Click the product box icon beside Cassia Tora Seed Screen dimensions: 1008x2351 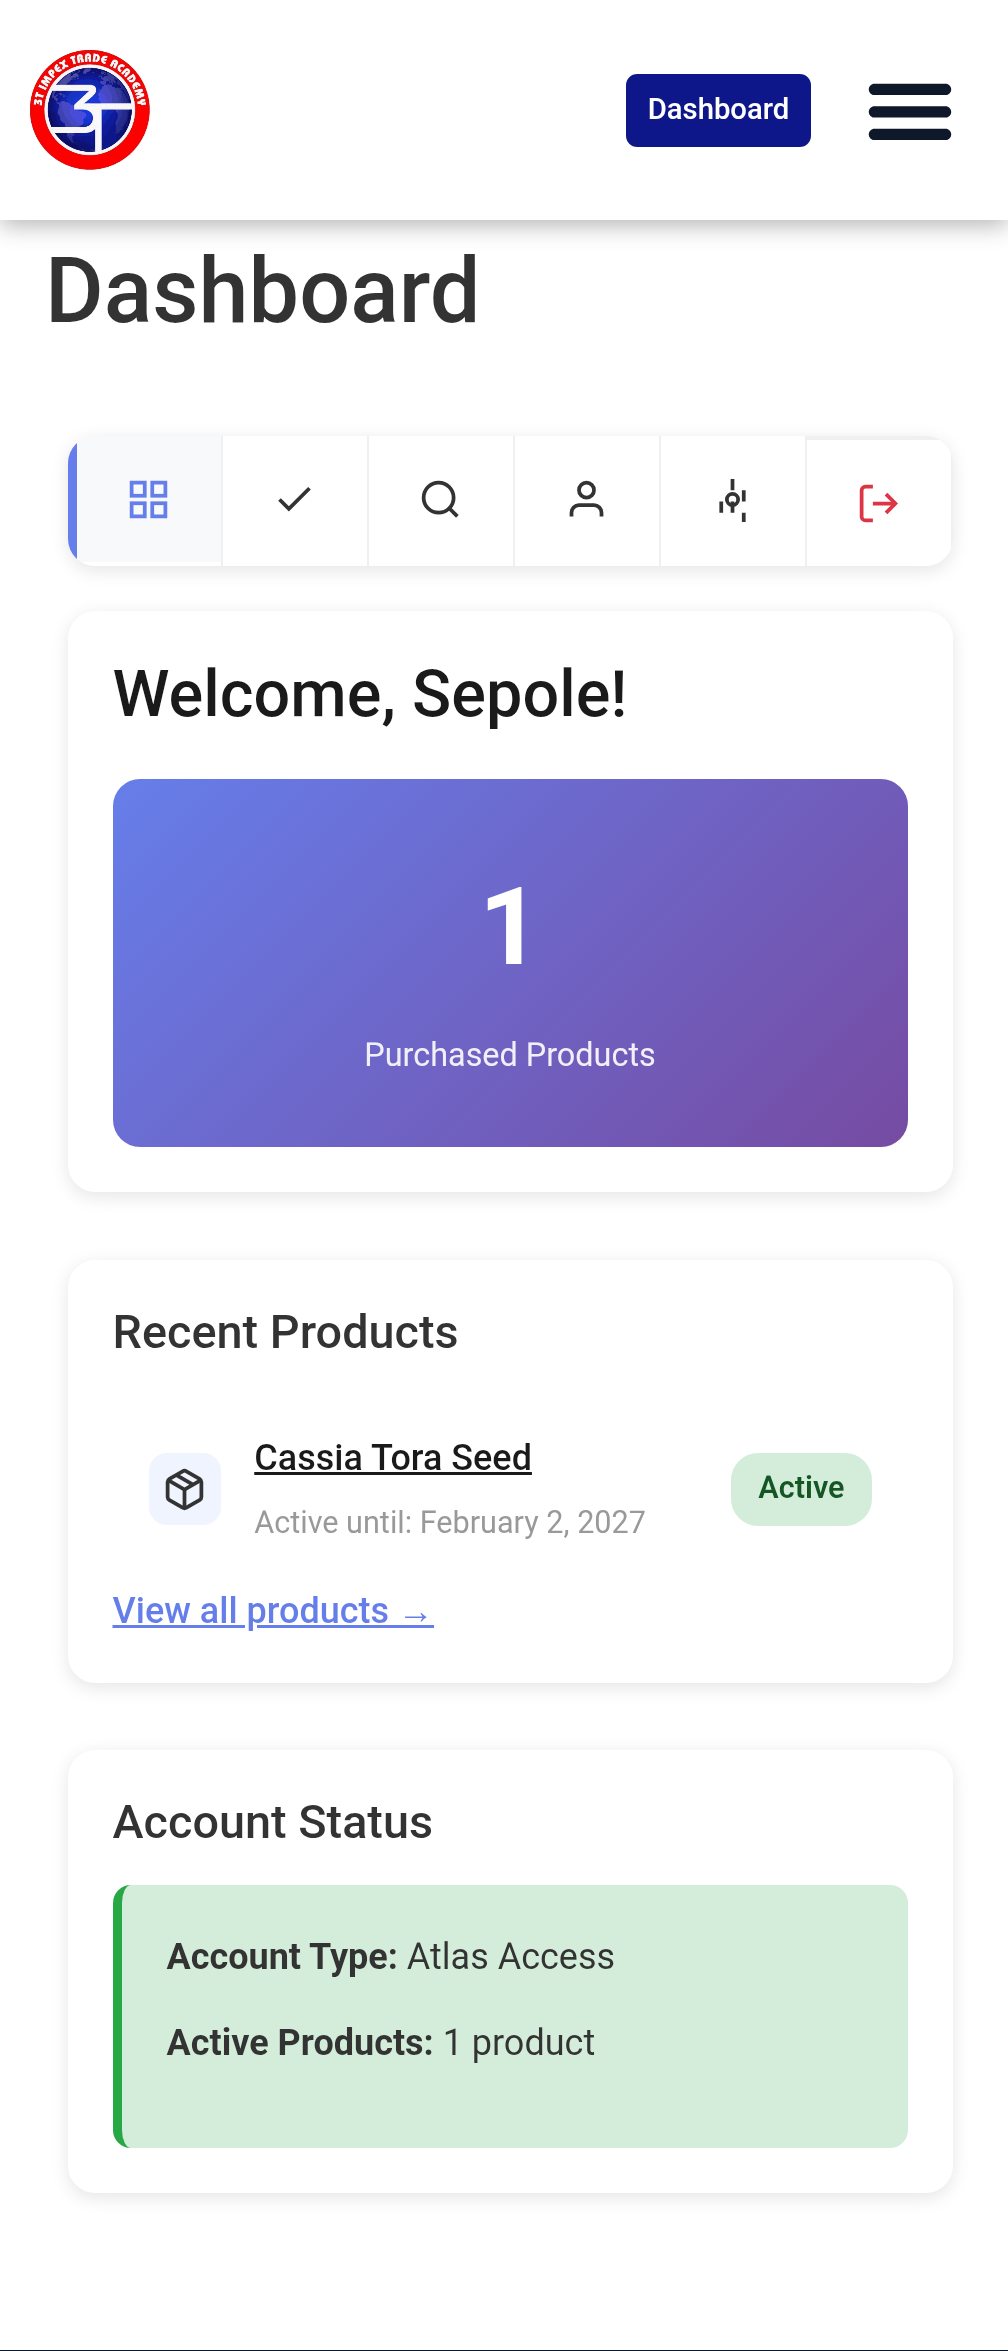[185, 1489]
